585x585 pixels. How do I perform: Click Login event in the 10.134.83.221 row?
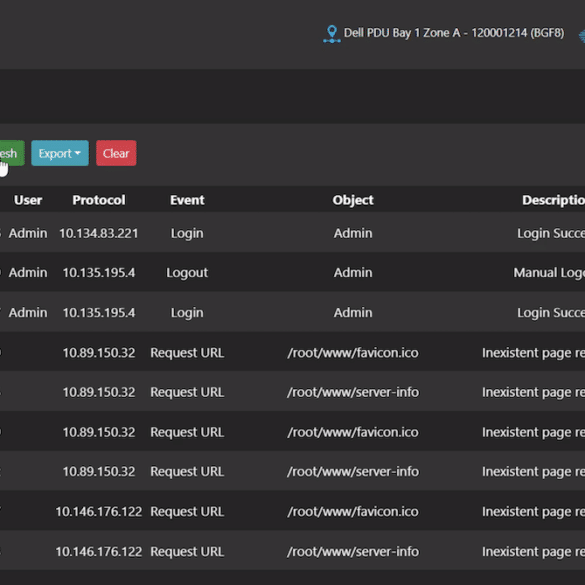pos(187,234)
